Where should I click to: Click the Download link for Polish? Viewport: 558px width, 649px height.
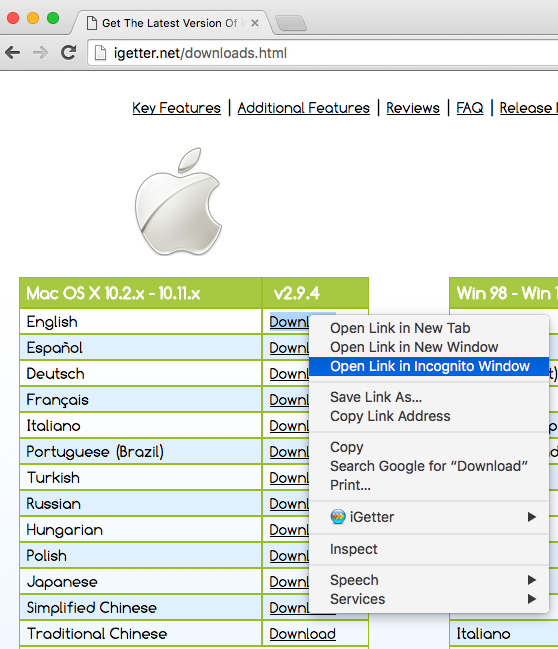click(x=289, y=555)
